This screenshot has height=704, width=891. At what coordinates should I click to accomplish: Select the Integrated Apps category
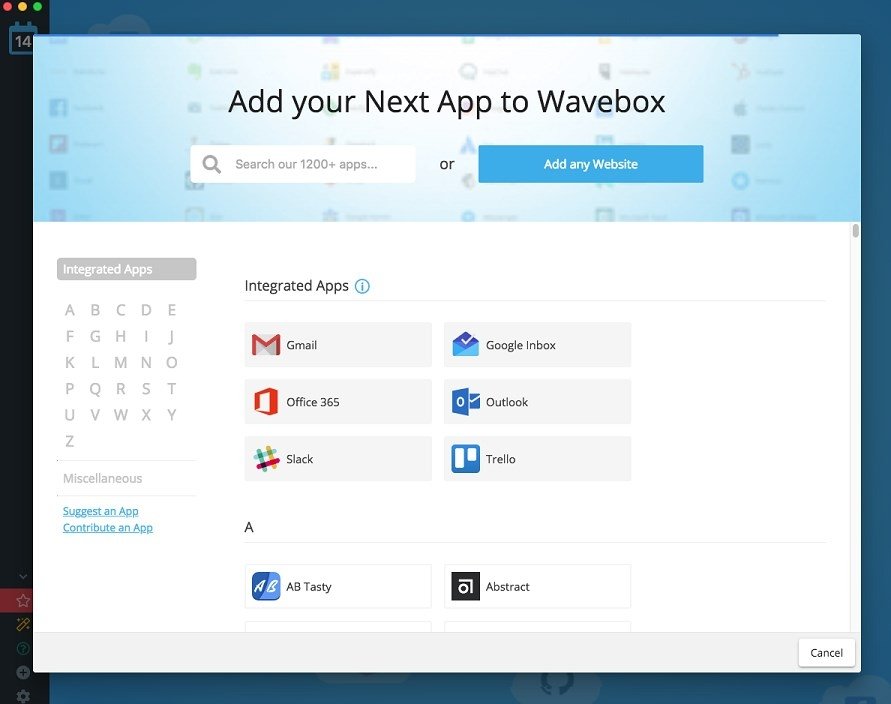[x=127, y=269]
